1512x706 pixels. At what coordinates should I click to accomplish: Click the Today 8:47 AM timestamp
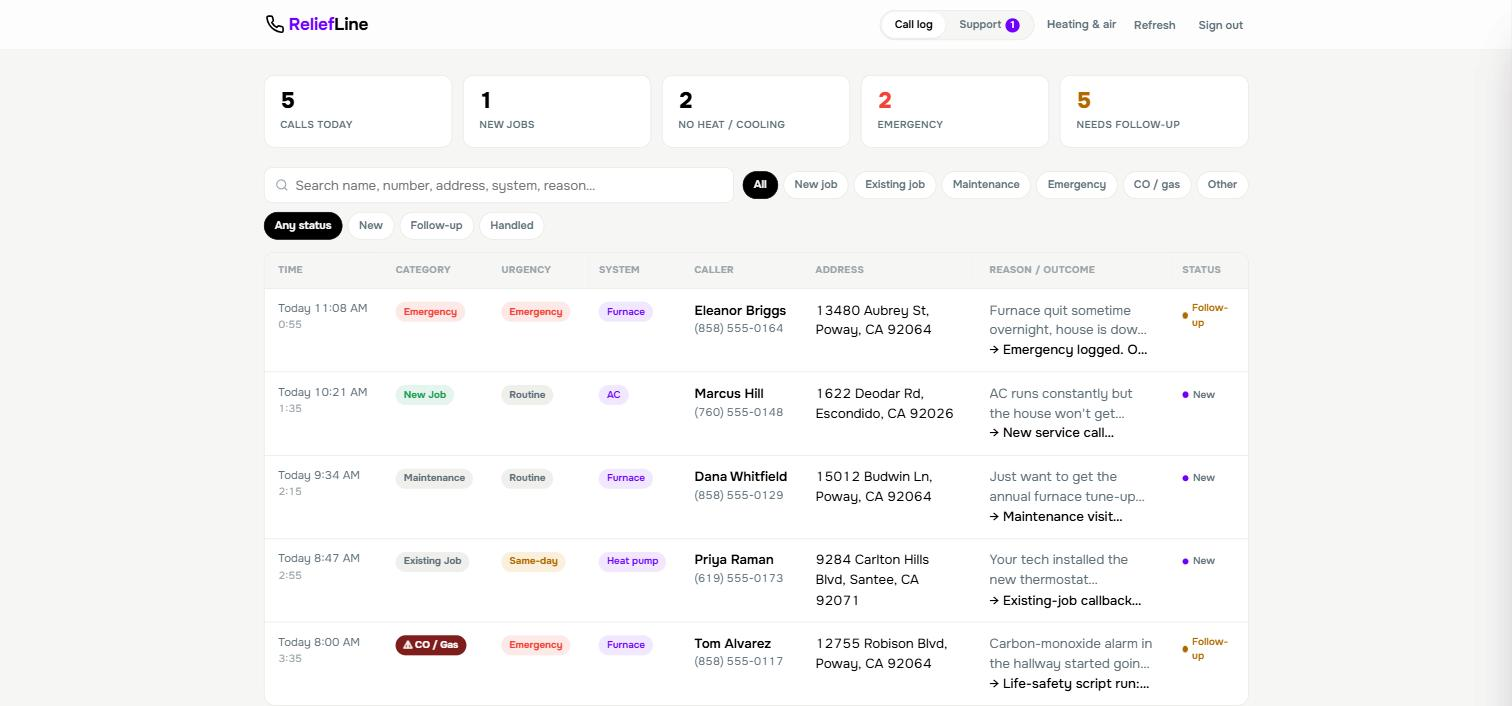coord(319,558)
